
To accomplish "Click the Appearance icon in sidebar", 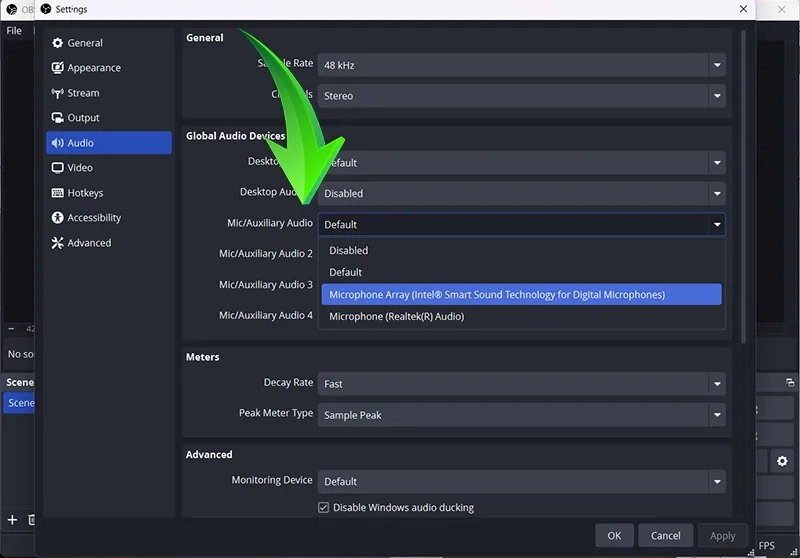I will 58,68.
